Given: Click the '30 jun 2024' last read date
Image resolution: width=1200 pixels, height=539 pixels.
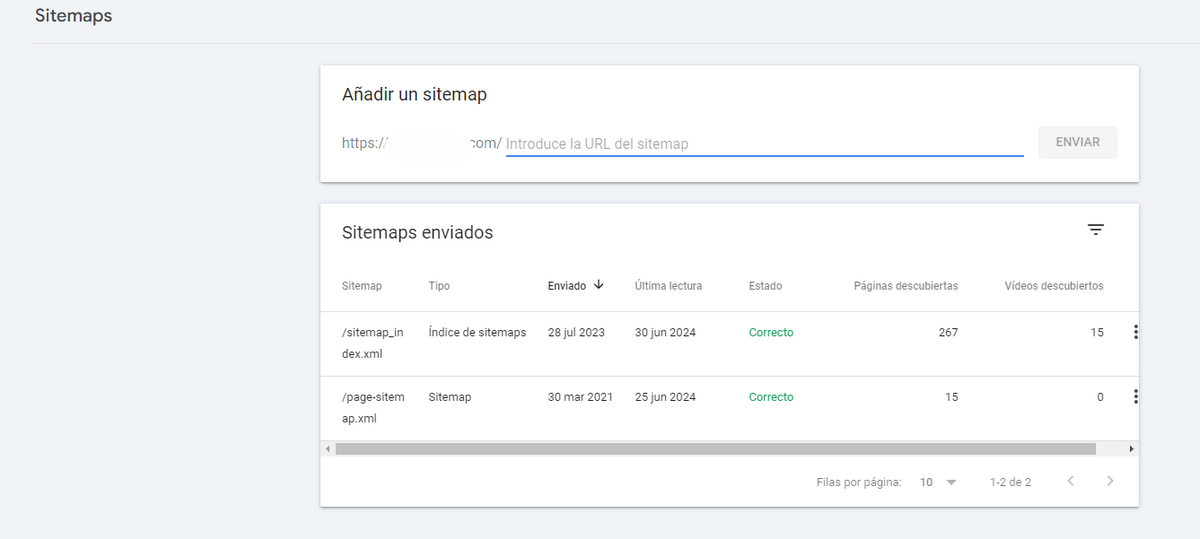Looking at the screenshot, I should point(665,333).
